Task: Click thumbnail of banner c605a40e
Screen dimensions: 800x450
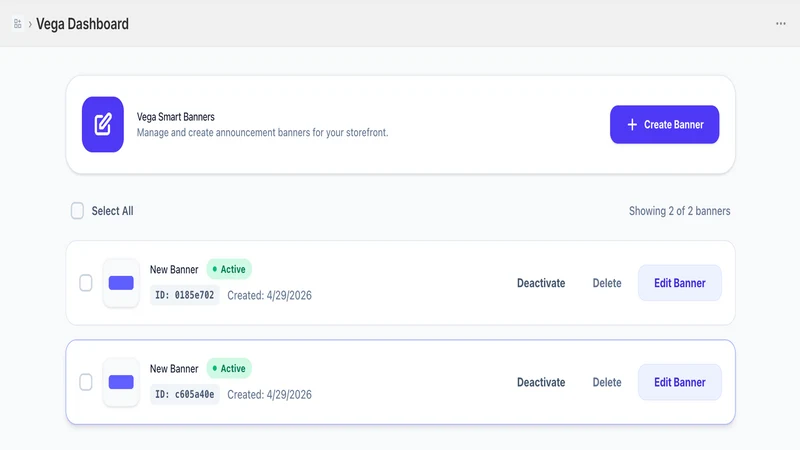Action: (x=121, y=382)
